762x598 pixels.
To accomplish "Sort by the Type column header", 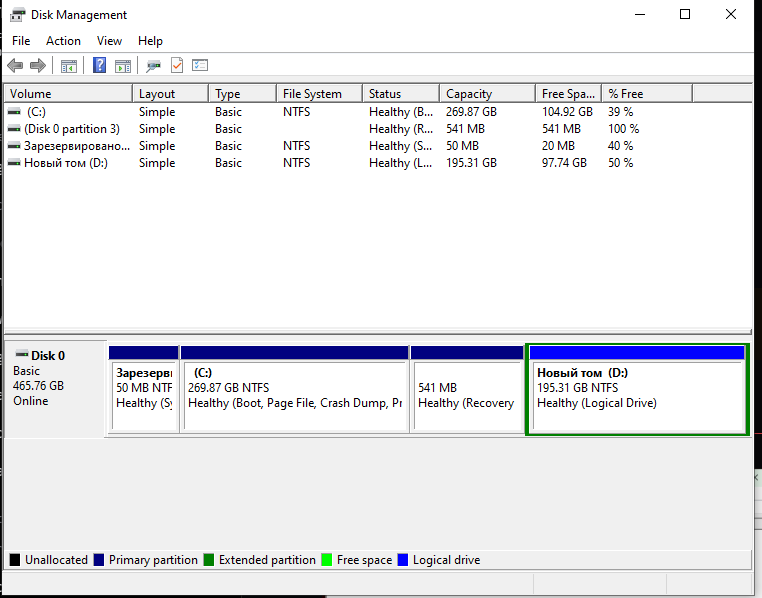I will click(x=242, y=93).
